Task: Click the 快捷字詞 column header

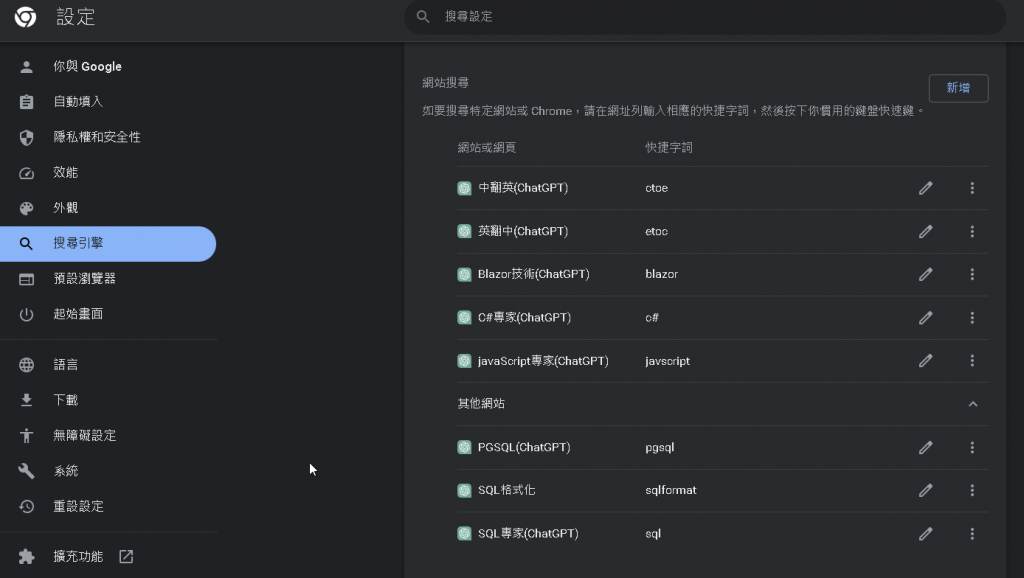Action: click(x=669, y=148)
